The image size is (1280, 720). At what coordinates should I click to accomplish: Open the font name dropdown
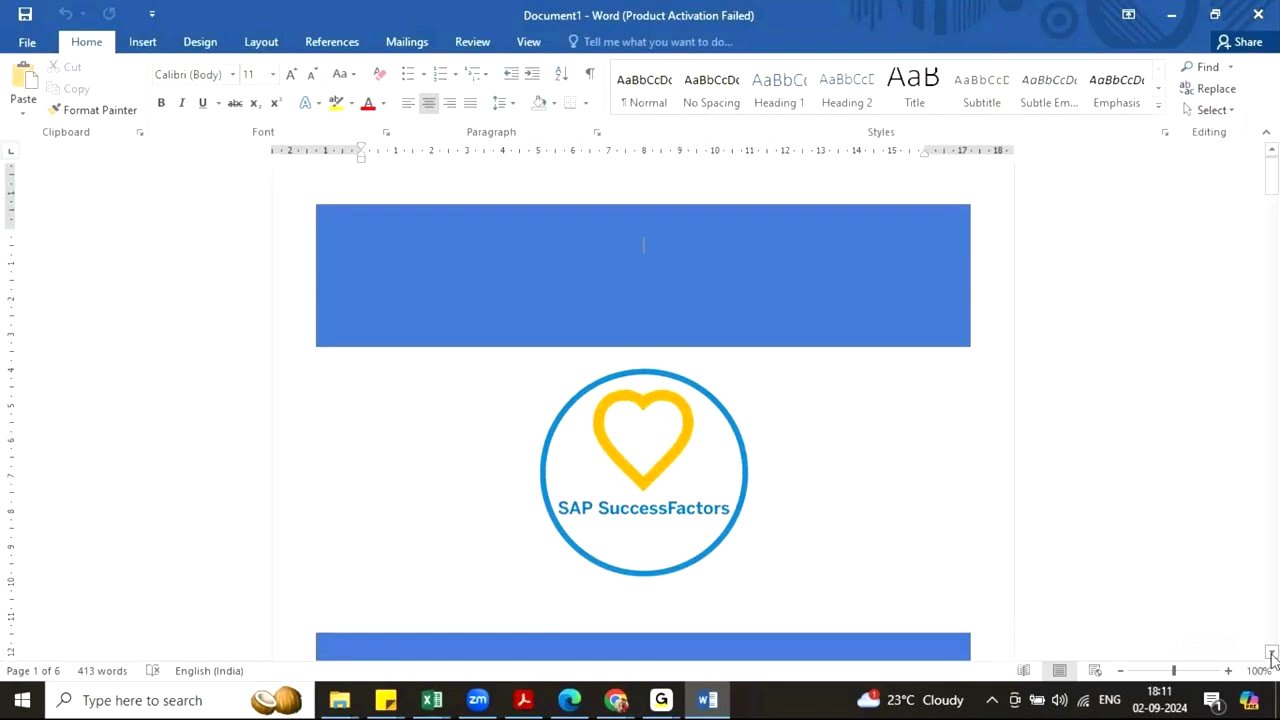pos(233,75)
